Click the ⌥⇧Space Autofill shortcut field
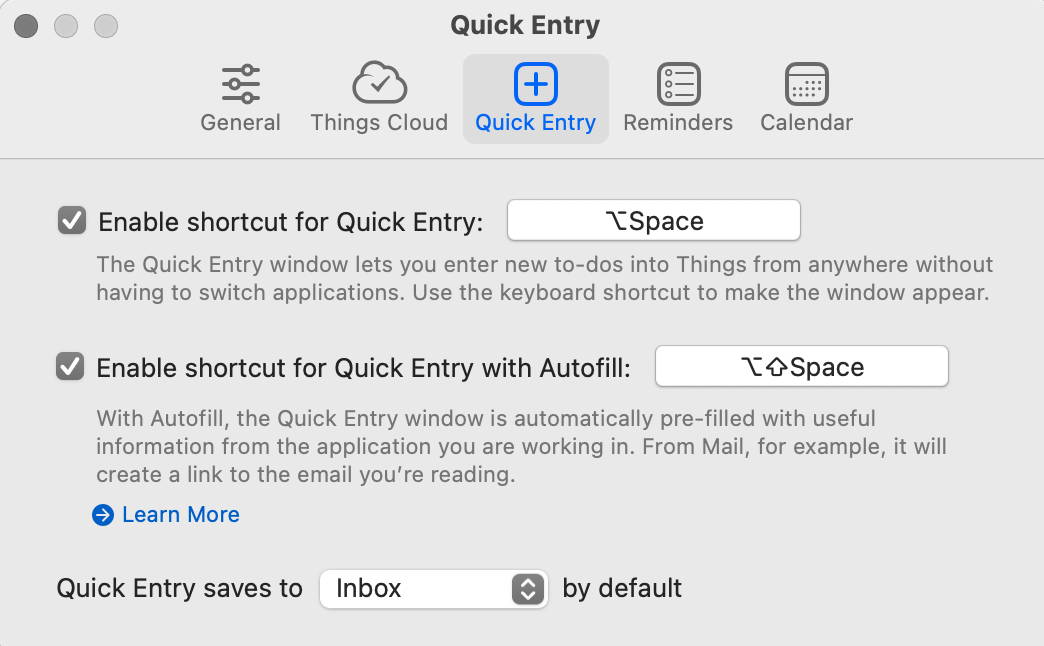This screenshot has height=646, width=1044. (802, 366)
